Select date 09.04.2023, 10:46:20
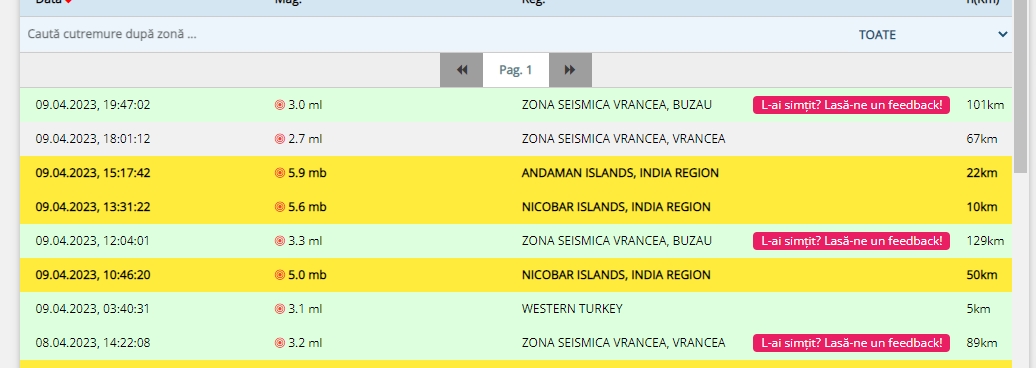The width and height of the screenshot is (1036, 368). (93, 275)
